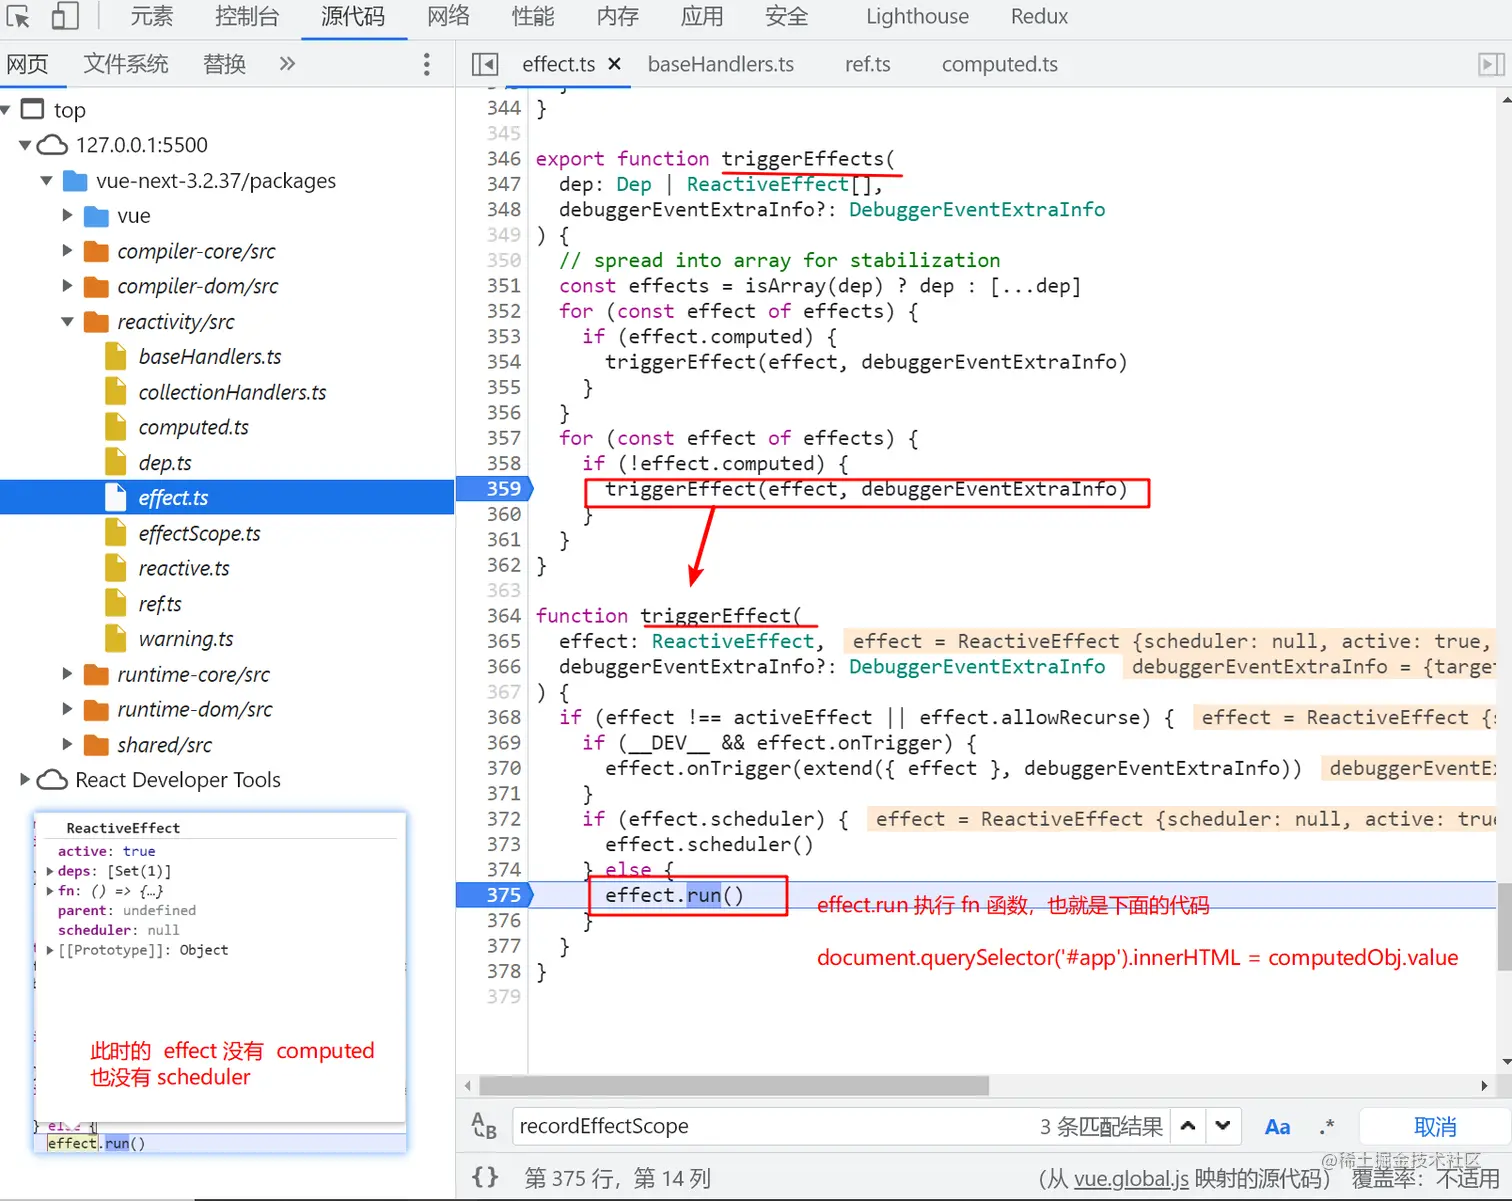
Task: Click the horizontal scrollbar left arrow
Action: 468,1085
